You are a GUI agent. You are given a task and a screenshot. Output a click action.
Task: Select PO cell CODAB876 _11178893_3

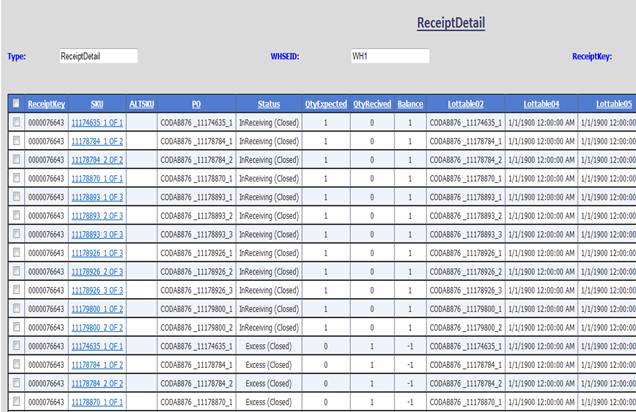(196, 234)
